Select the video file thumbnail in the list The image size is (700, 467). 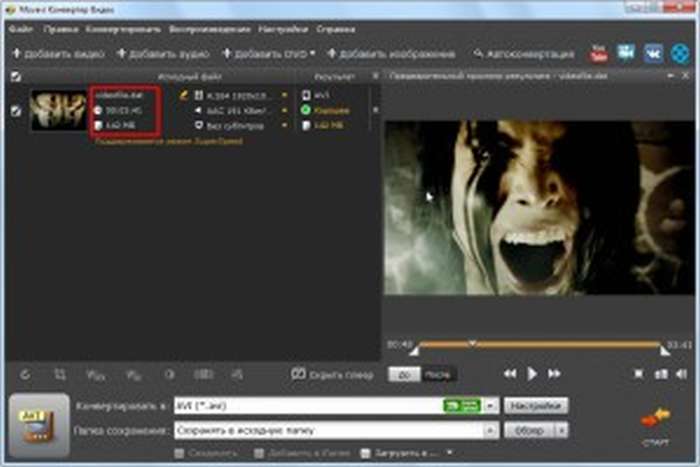[x=58, y=110]
